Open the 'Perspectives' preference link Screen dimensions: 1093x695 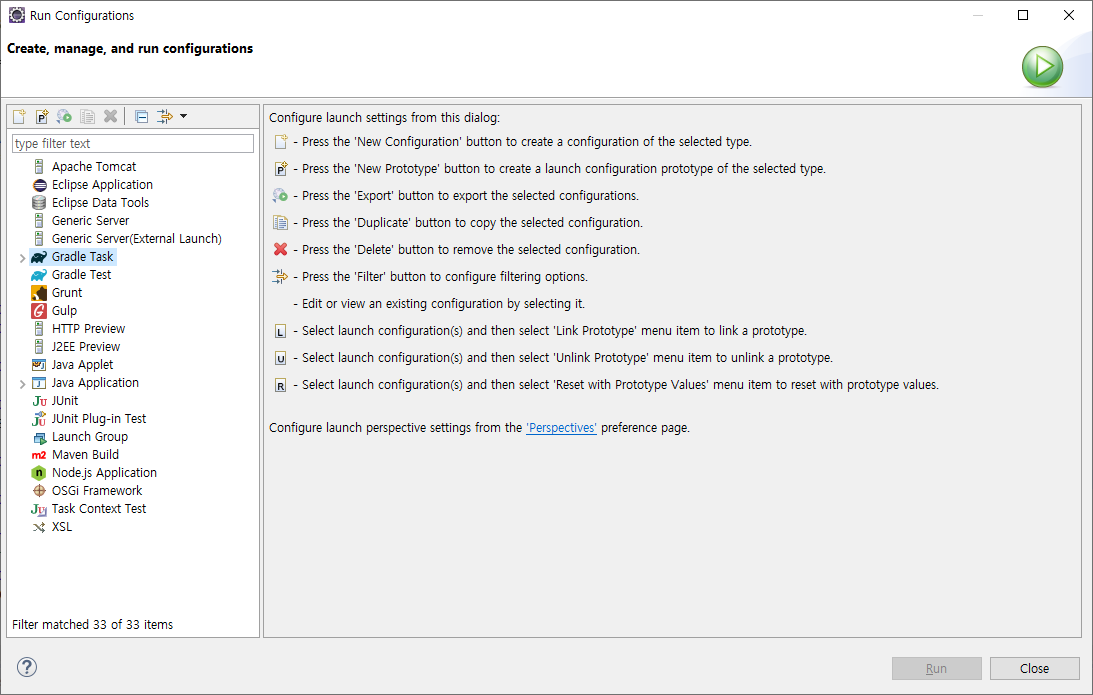point(561,428)
